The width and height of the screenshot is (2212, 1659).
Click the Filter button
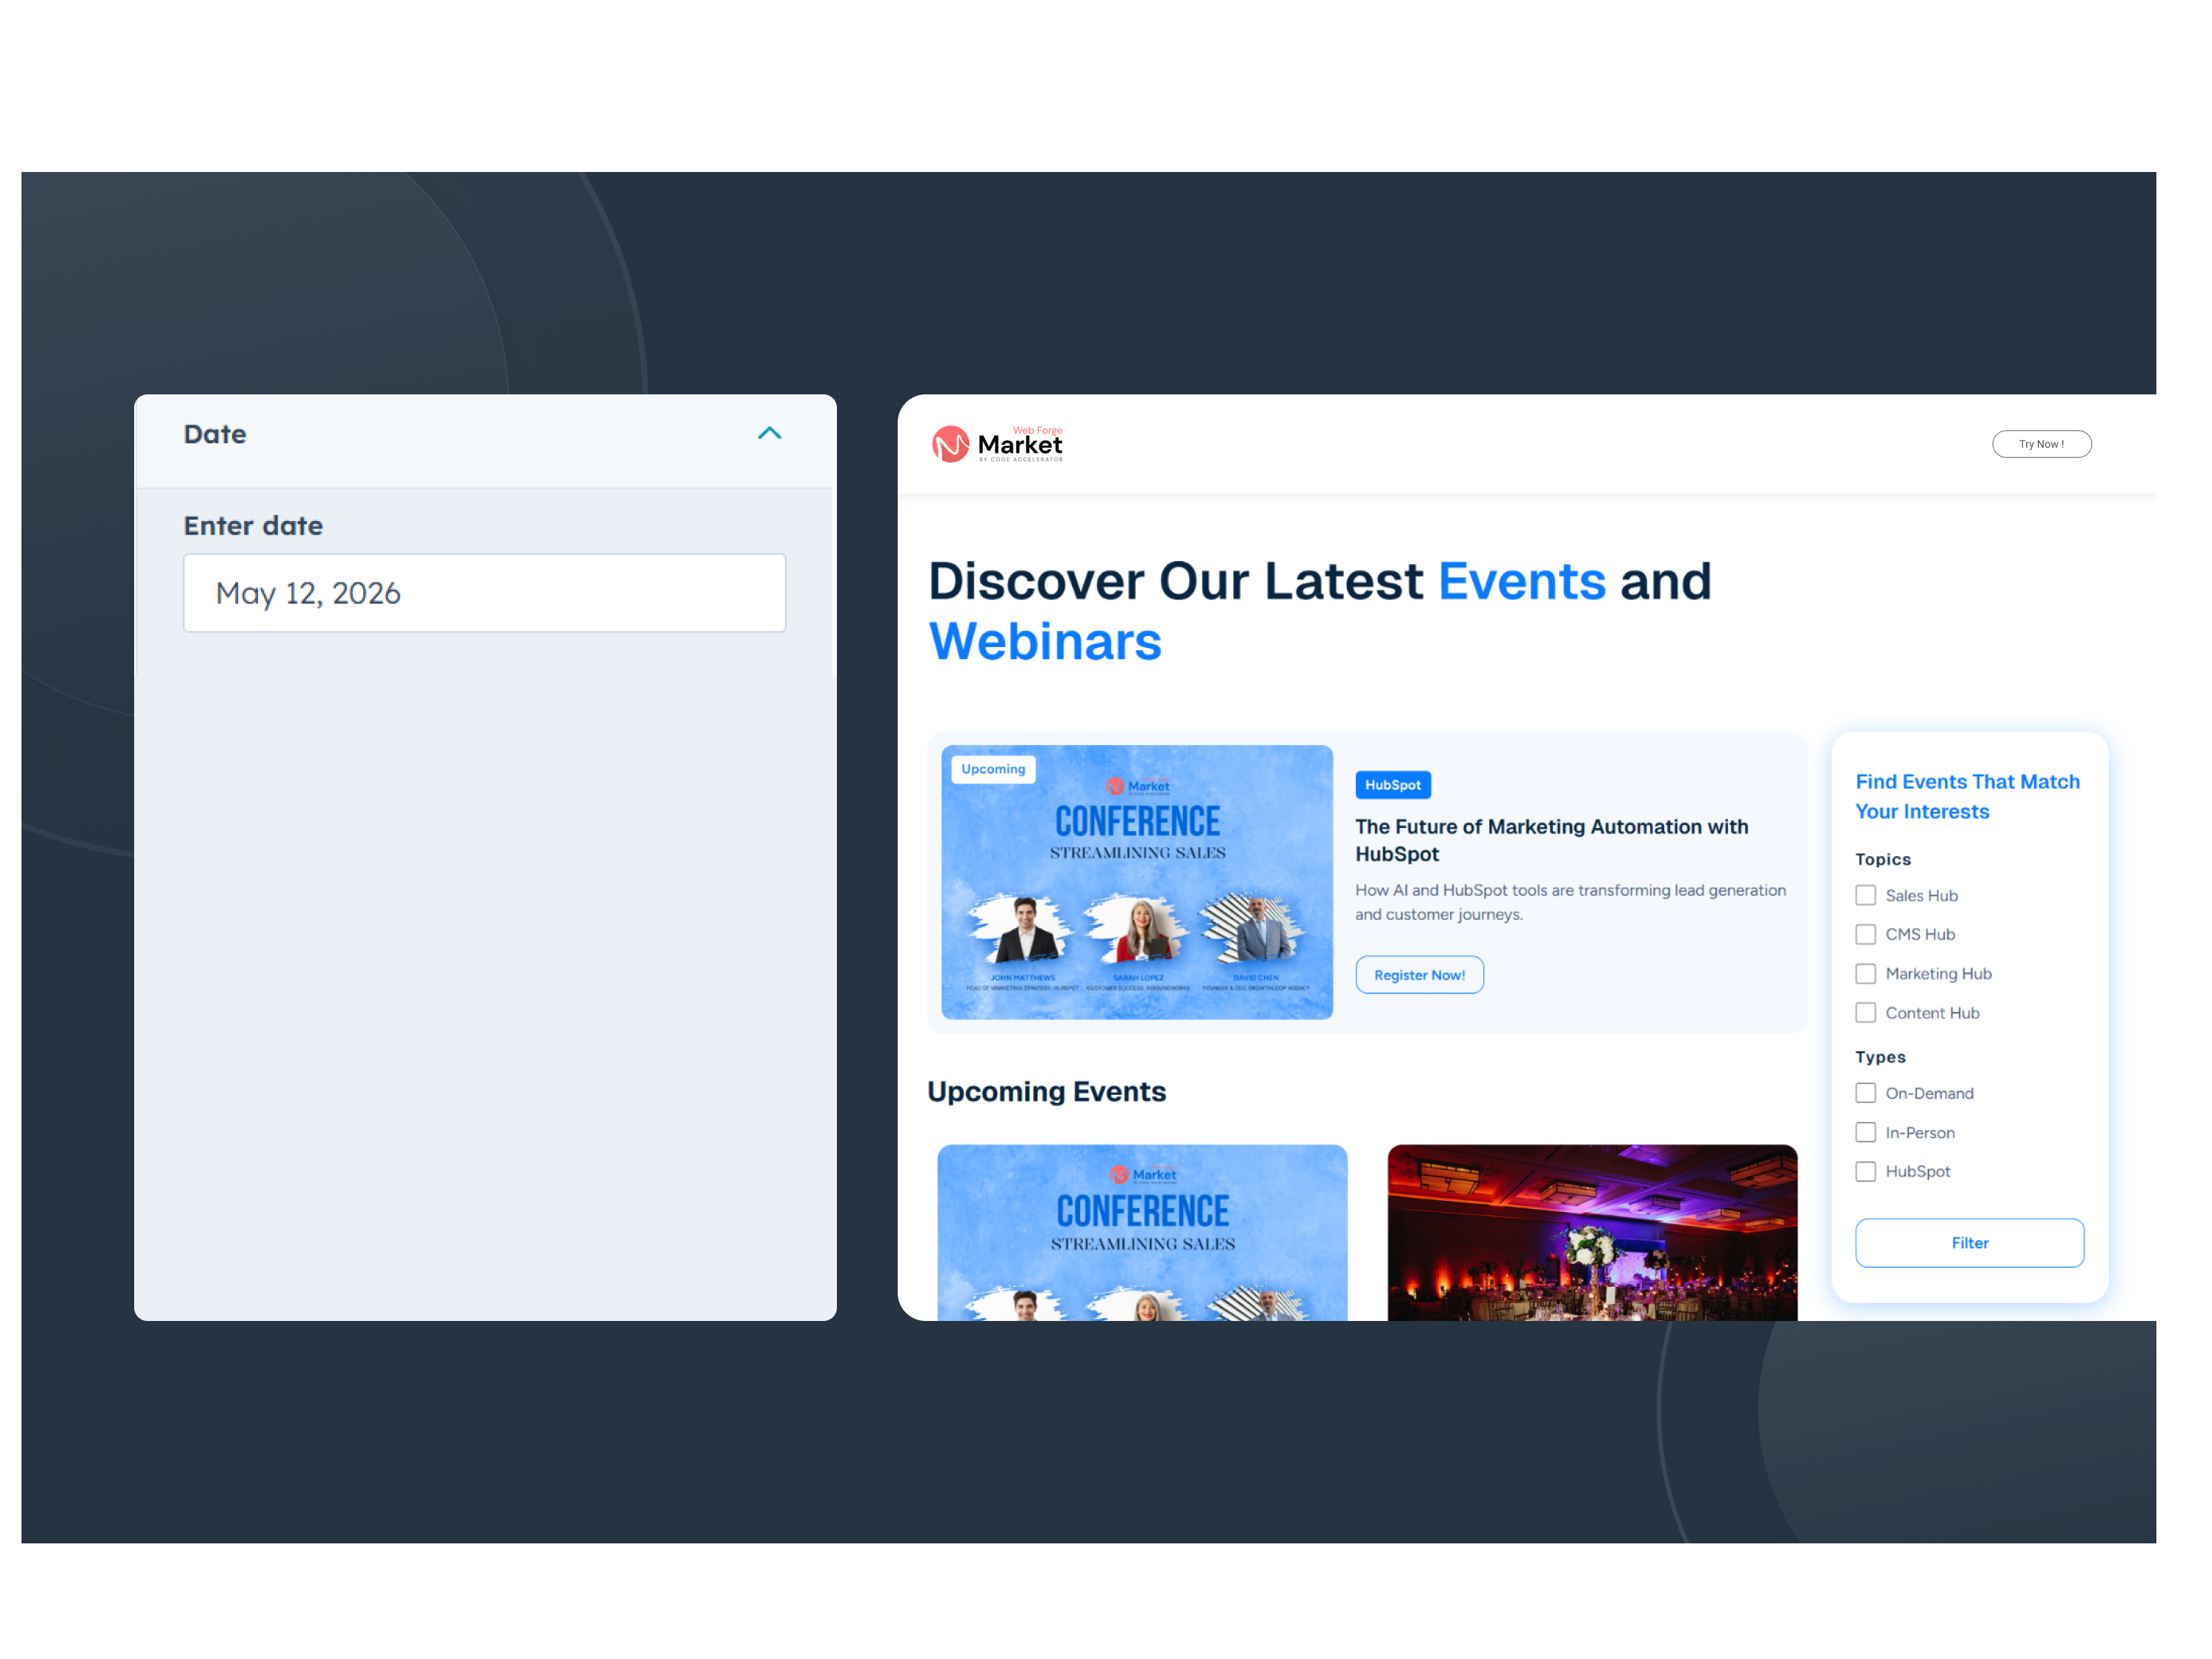[x=1970, y=1243]
